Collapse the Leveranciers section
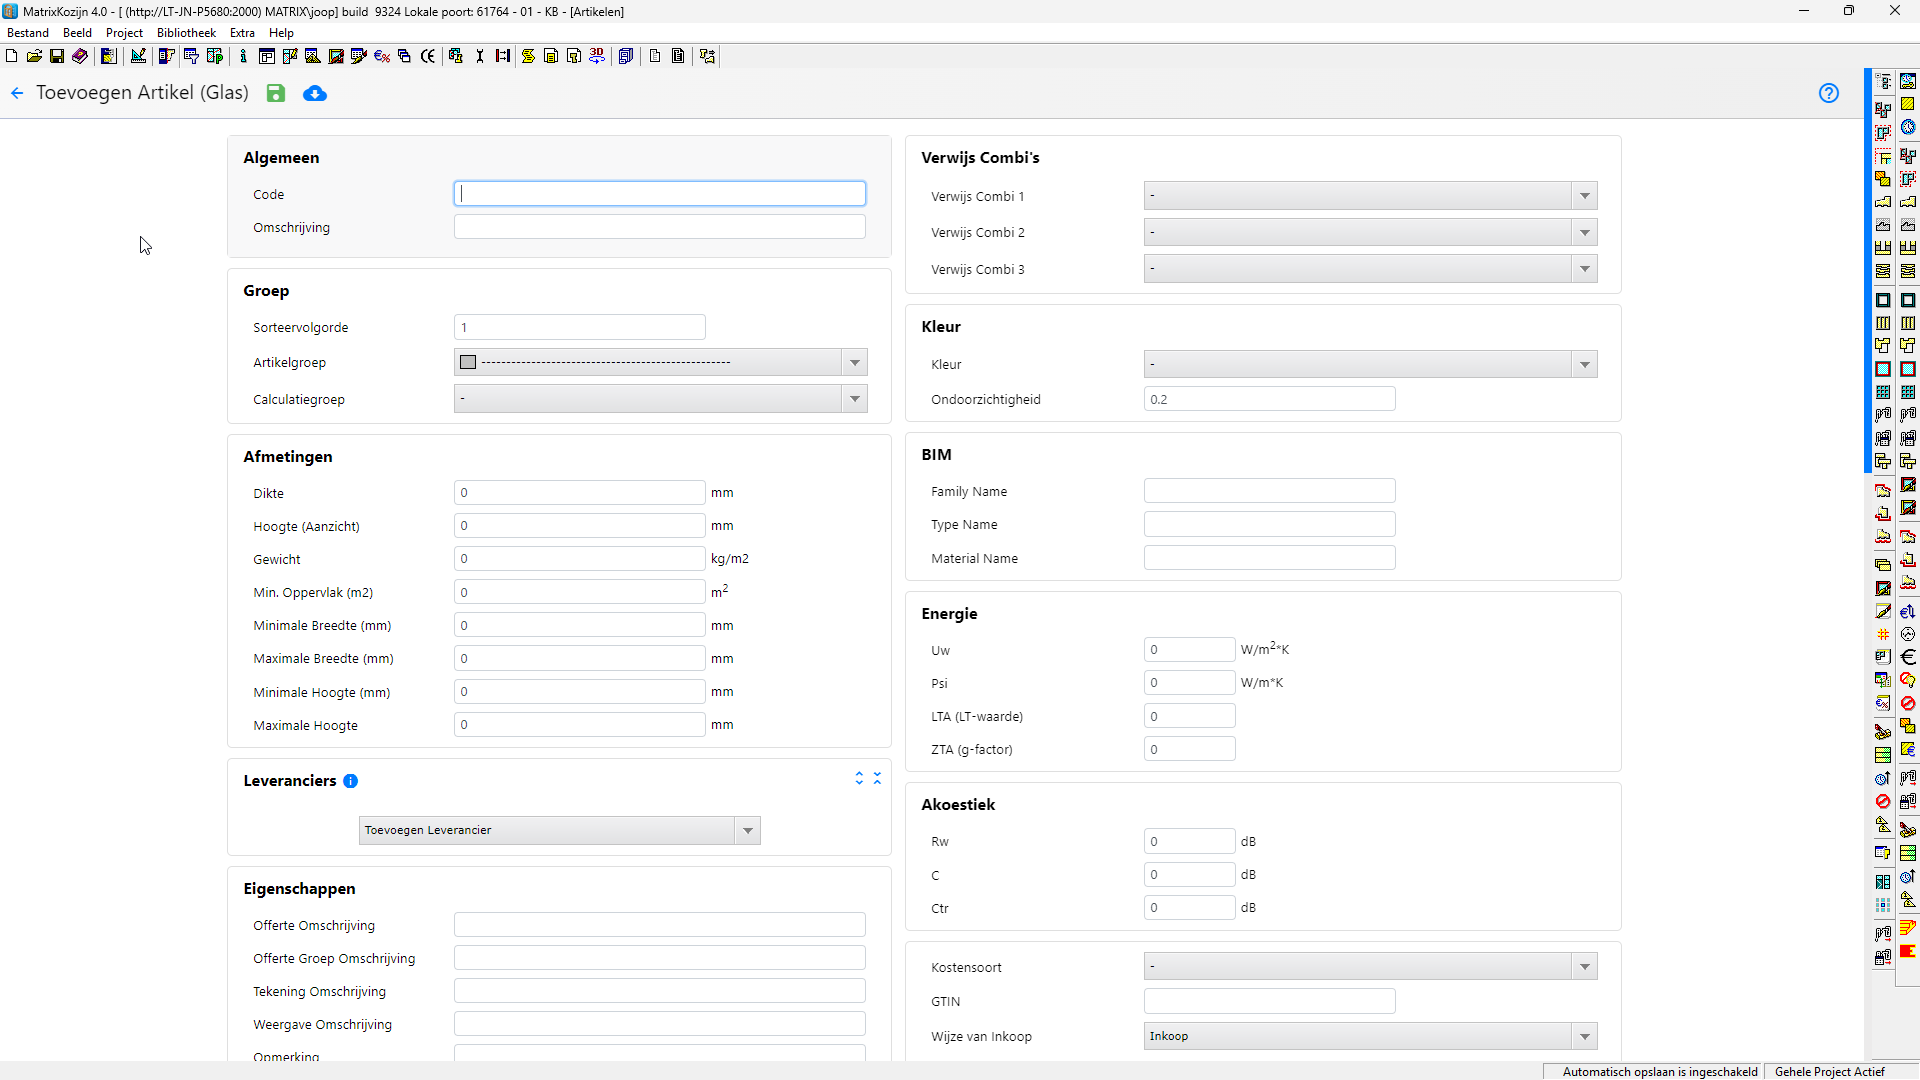 point(878,778)
